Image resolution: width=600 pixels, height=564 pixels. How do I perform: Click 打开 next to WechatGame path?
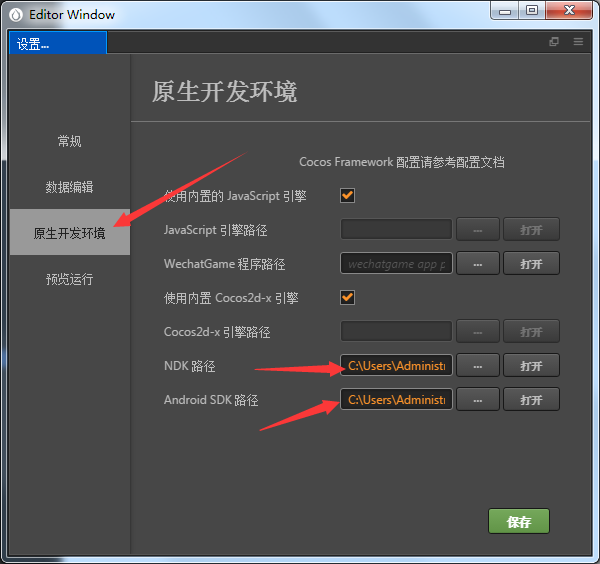pyautogui.click(x=531, y=263)
